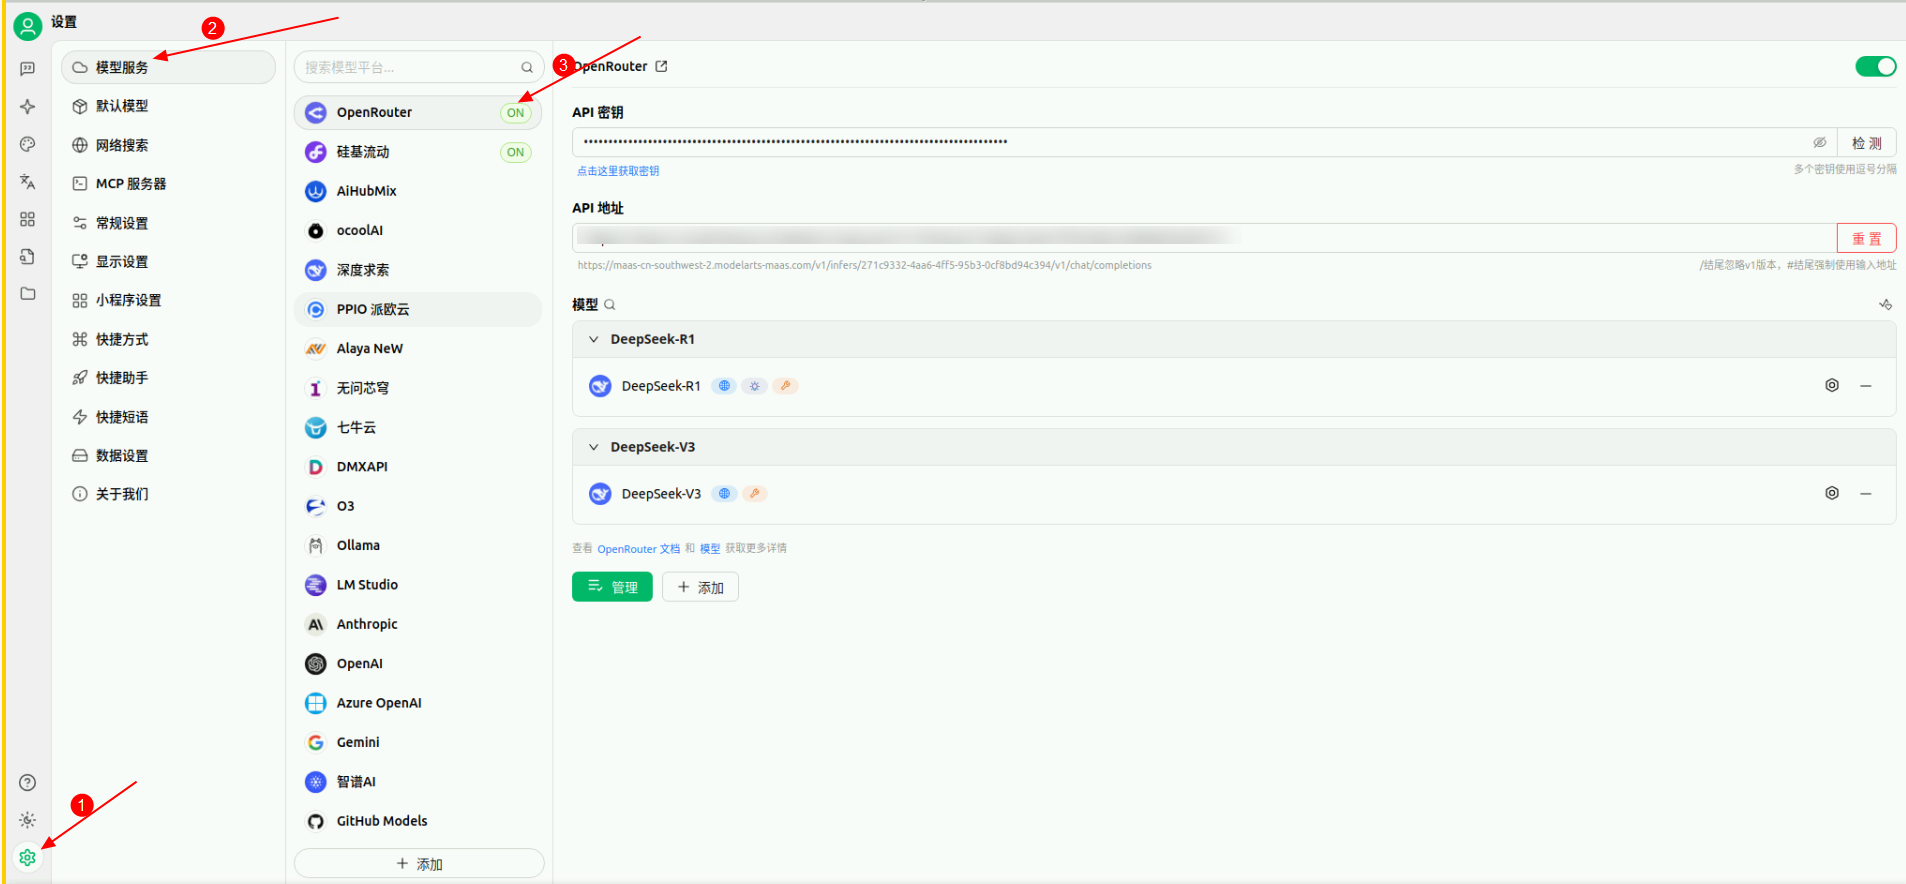Open 默认模型 settings section
Image resolution: width=1906 pixels, height=884 pixels.
click(x=168, y=106)
